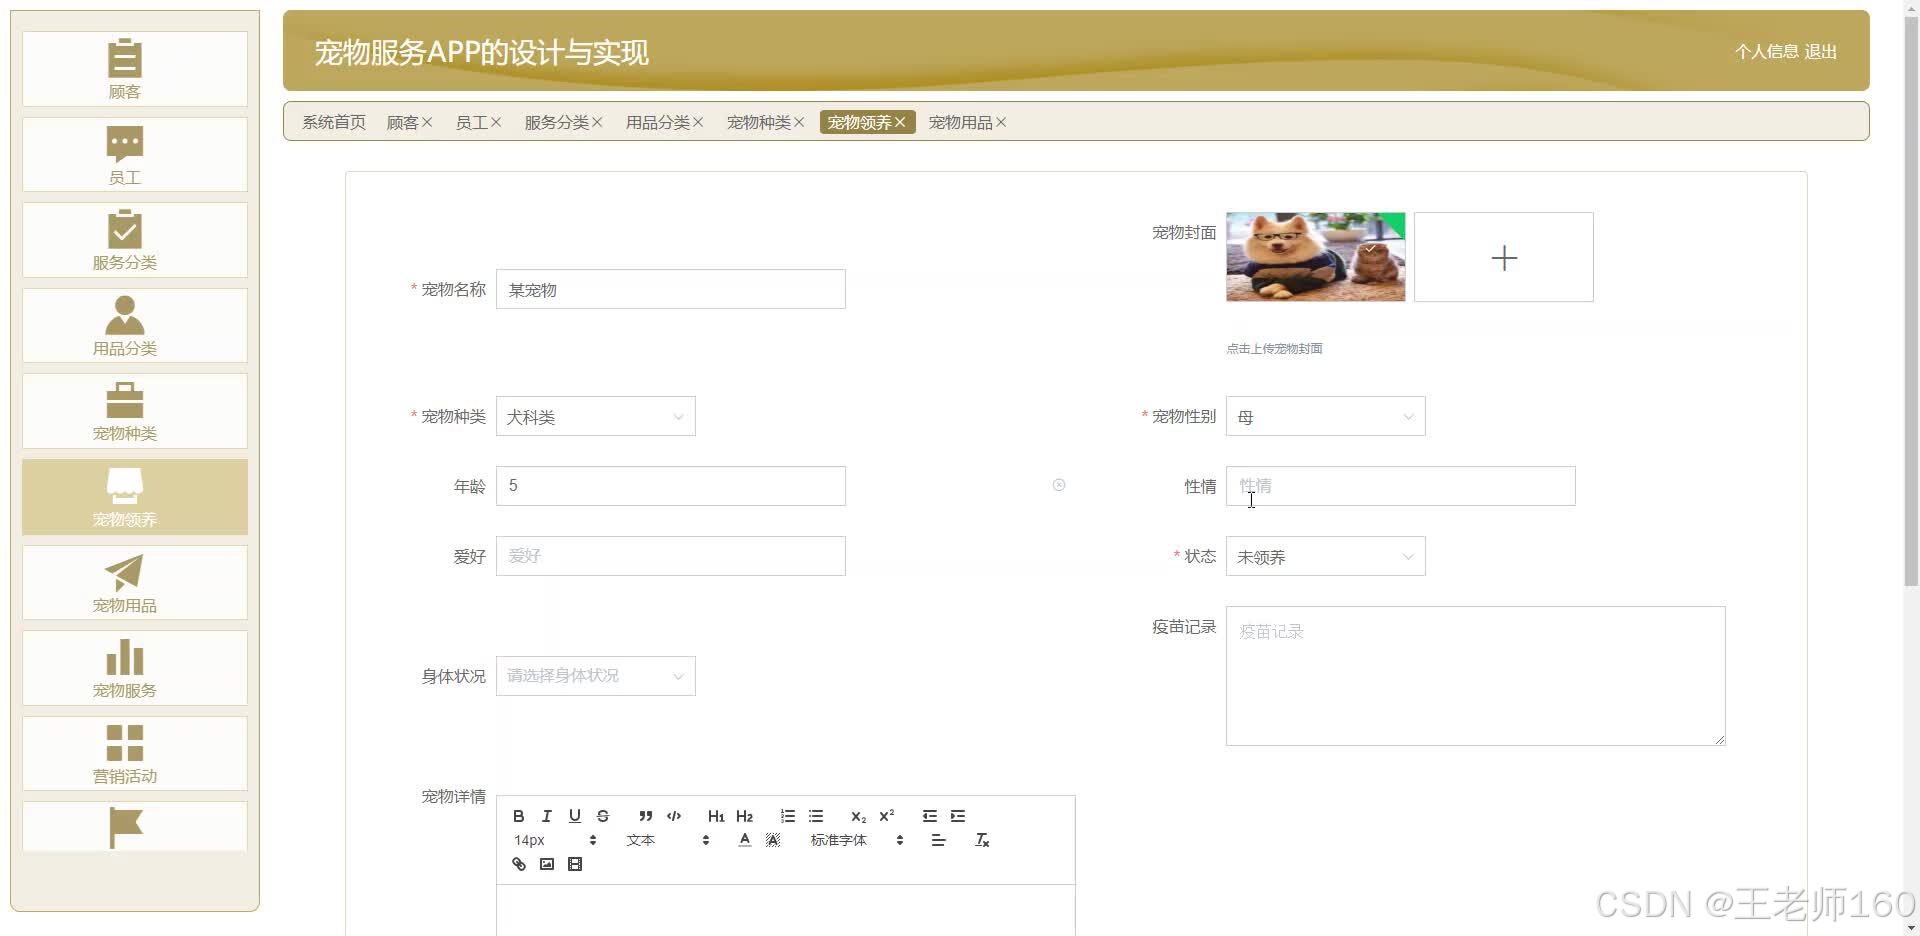Decrease indent in the editor
1920x936 pixels.
pyautogui.click(x=930, y=816)
